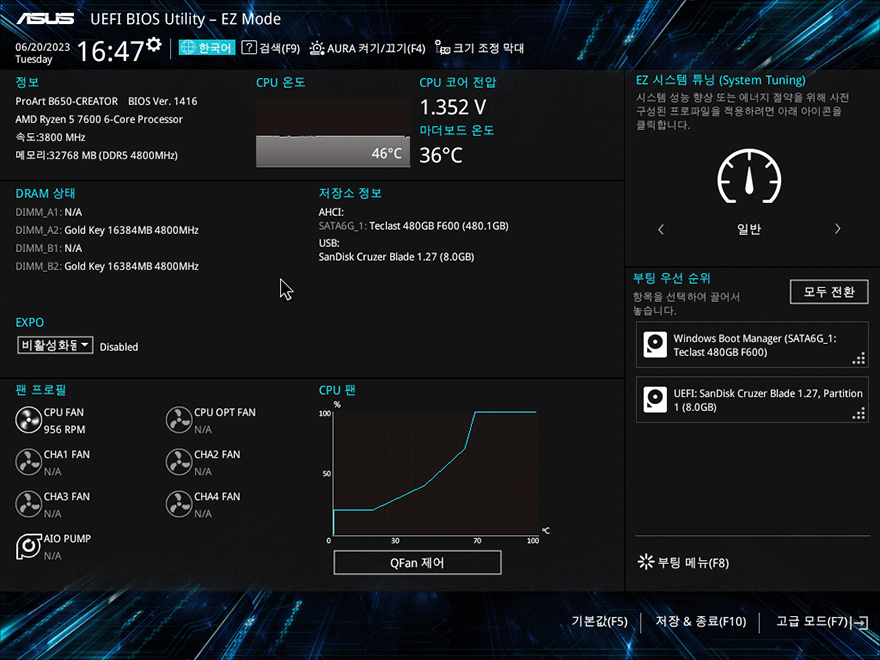
Task: Click the 956 RPM fan speed
Action: 65,429
